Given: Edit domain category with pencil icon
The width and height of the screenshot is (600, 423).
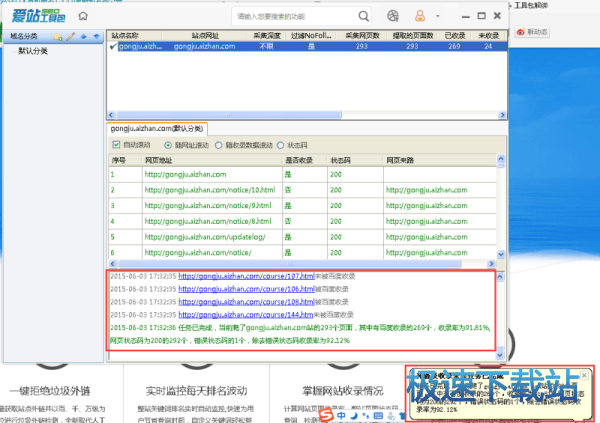Looking at the screenshot, I should coord(70,37).
